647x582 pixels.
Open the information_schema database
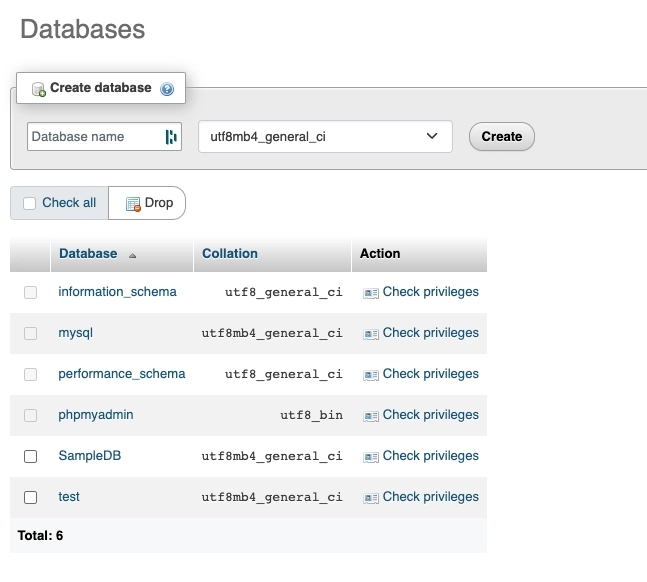[117, 292]
